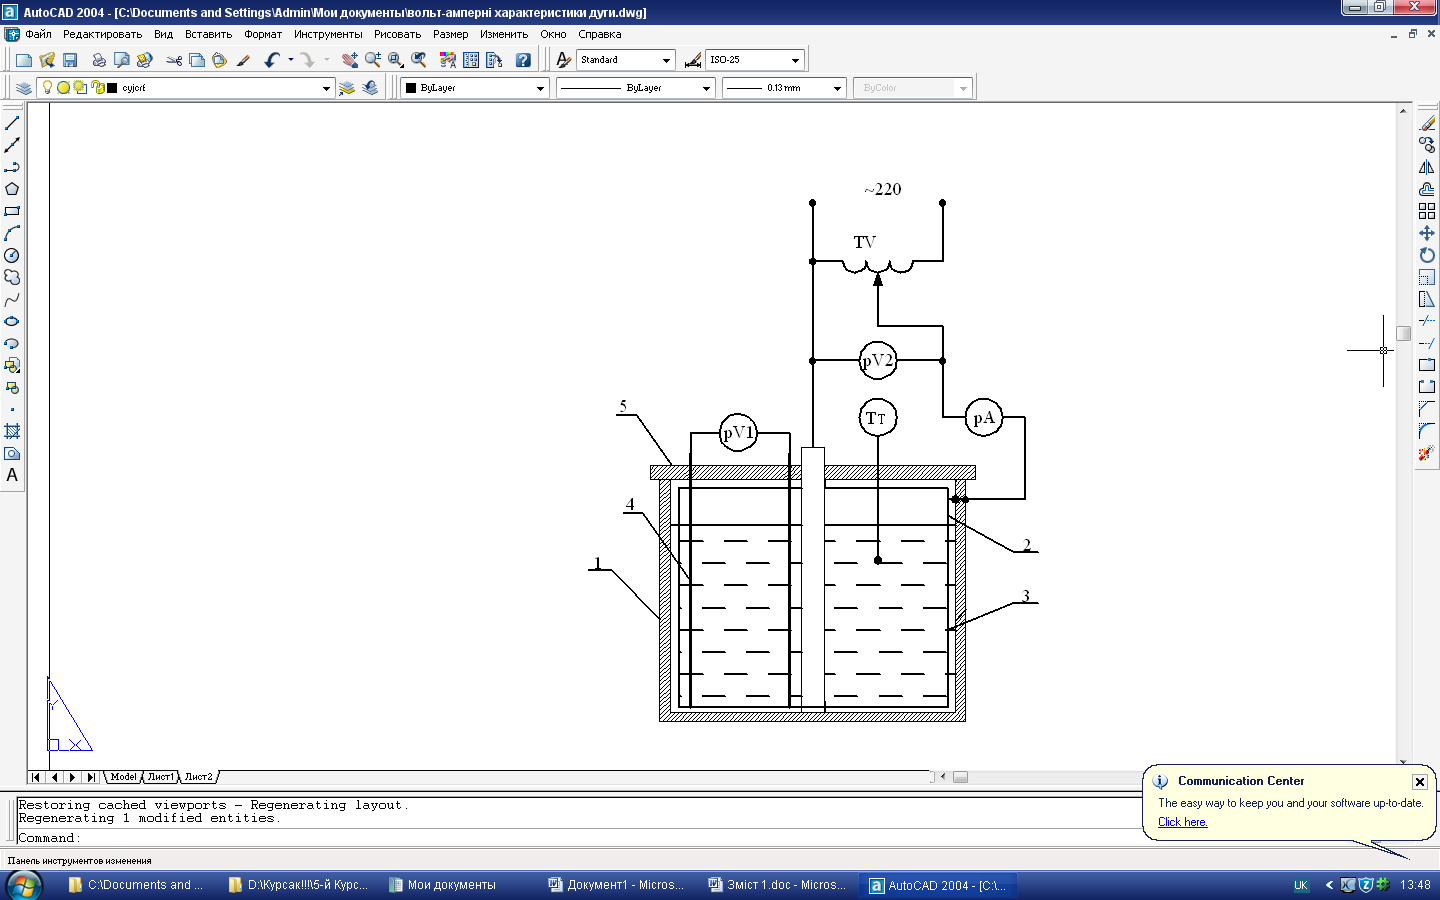The image size is (1440, 900).
Task: Click the Help question mark icon
Action: [523, 60]
